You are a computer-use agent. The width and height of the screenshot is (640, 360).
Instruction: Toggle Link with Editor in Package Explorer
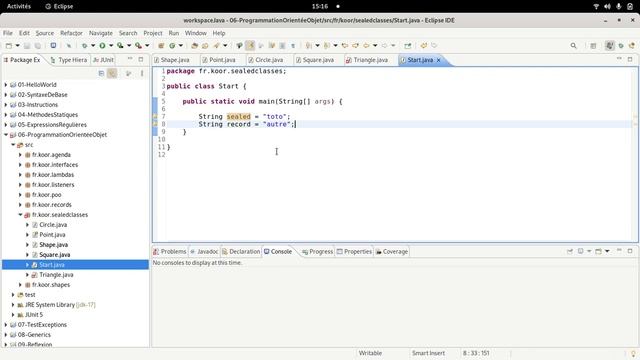pyautogui.click(x=112, y=73)
